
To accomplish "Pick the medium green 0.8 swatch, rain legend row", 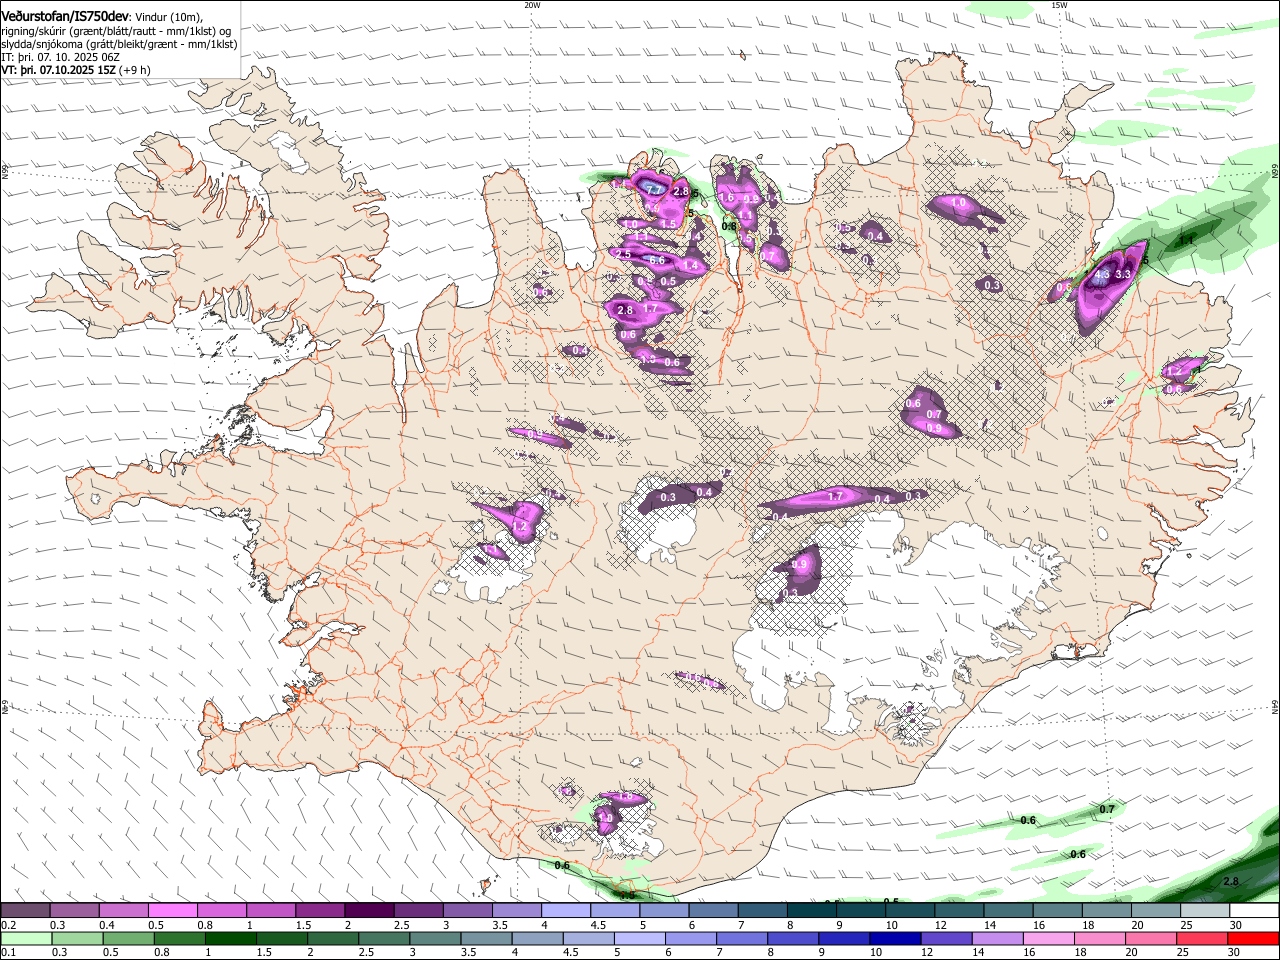I will (x=179, y=938).
